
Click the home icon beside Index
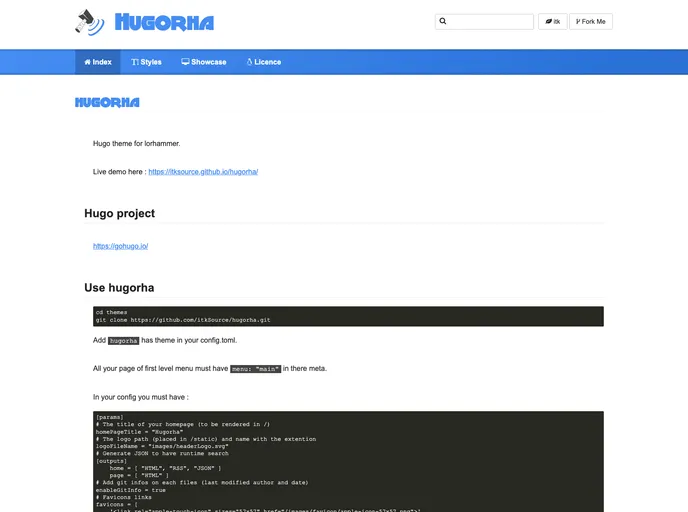pos(87,62)
